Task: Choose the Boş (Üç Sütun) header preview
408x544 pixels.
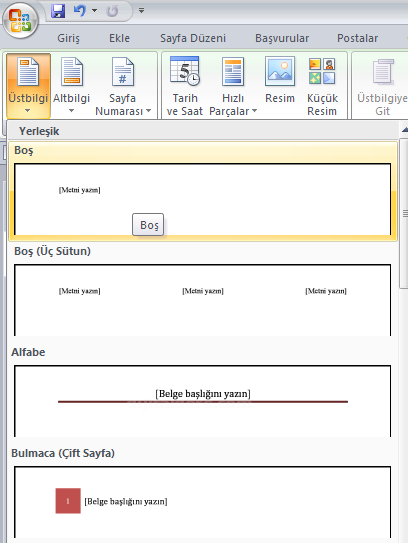Action: (x=203, y=300)
